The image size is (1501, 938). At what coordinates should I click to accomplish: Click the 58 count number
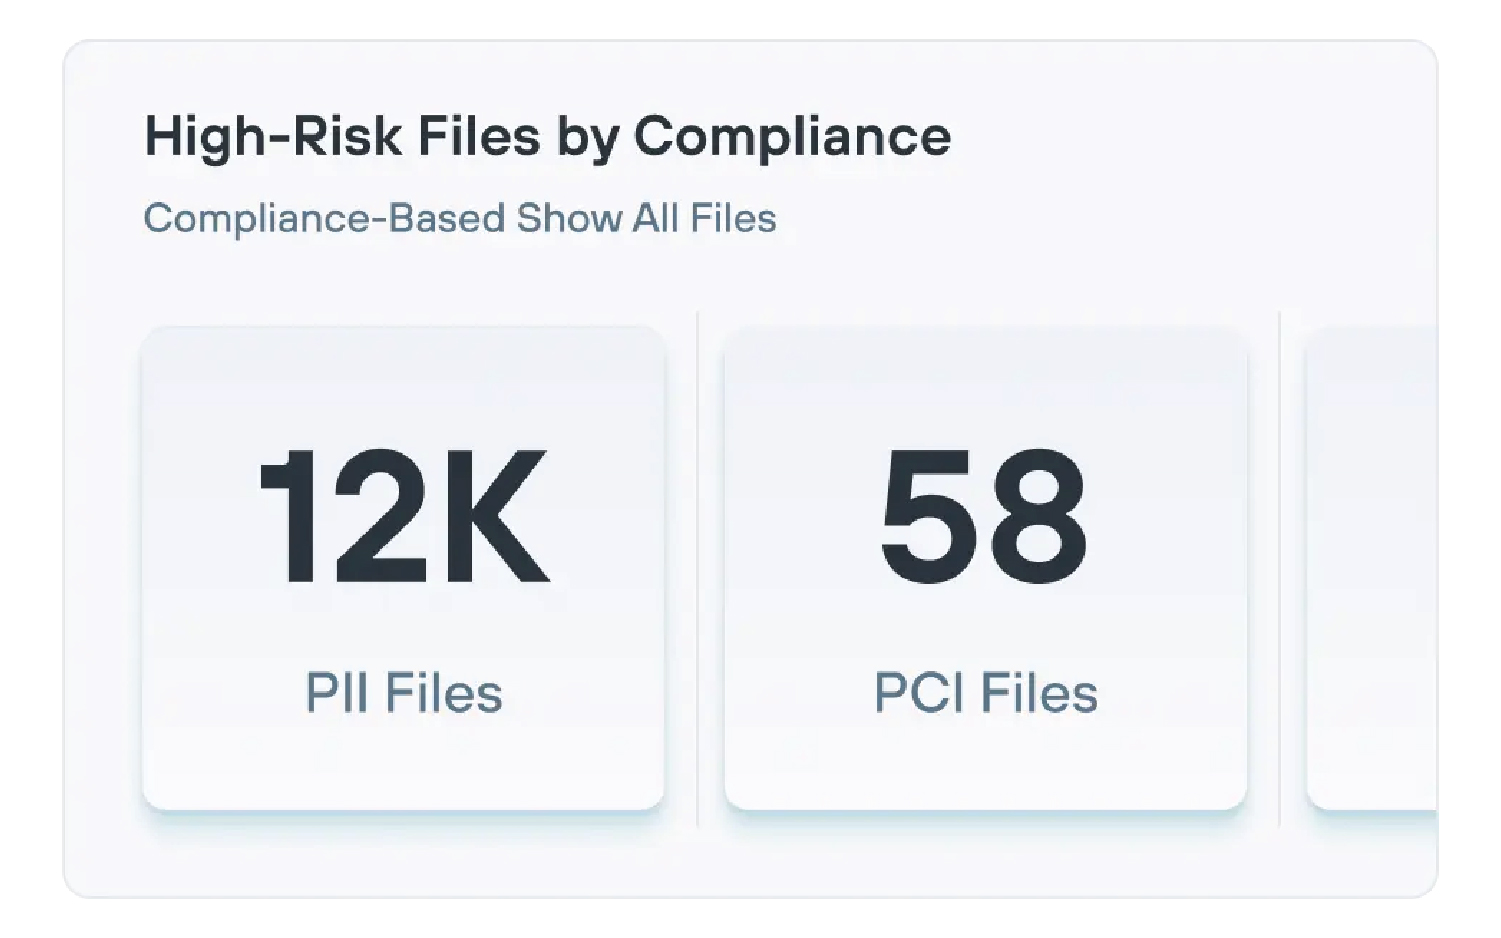(984, 517)
